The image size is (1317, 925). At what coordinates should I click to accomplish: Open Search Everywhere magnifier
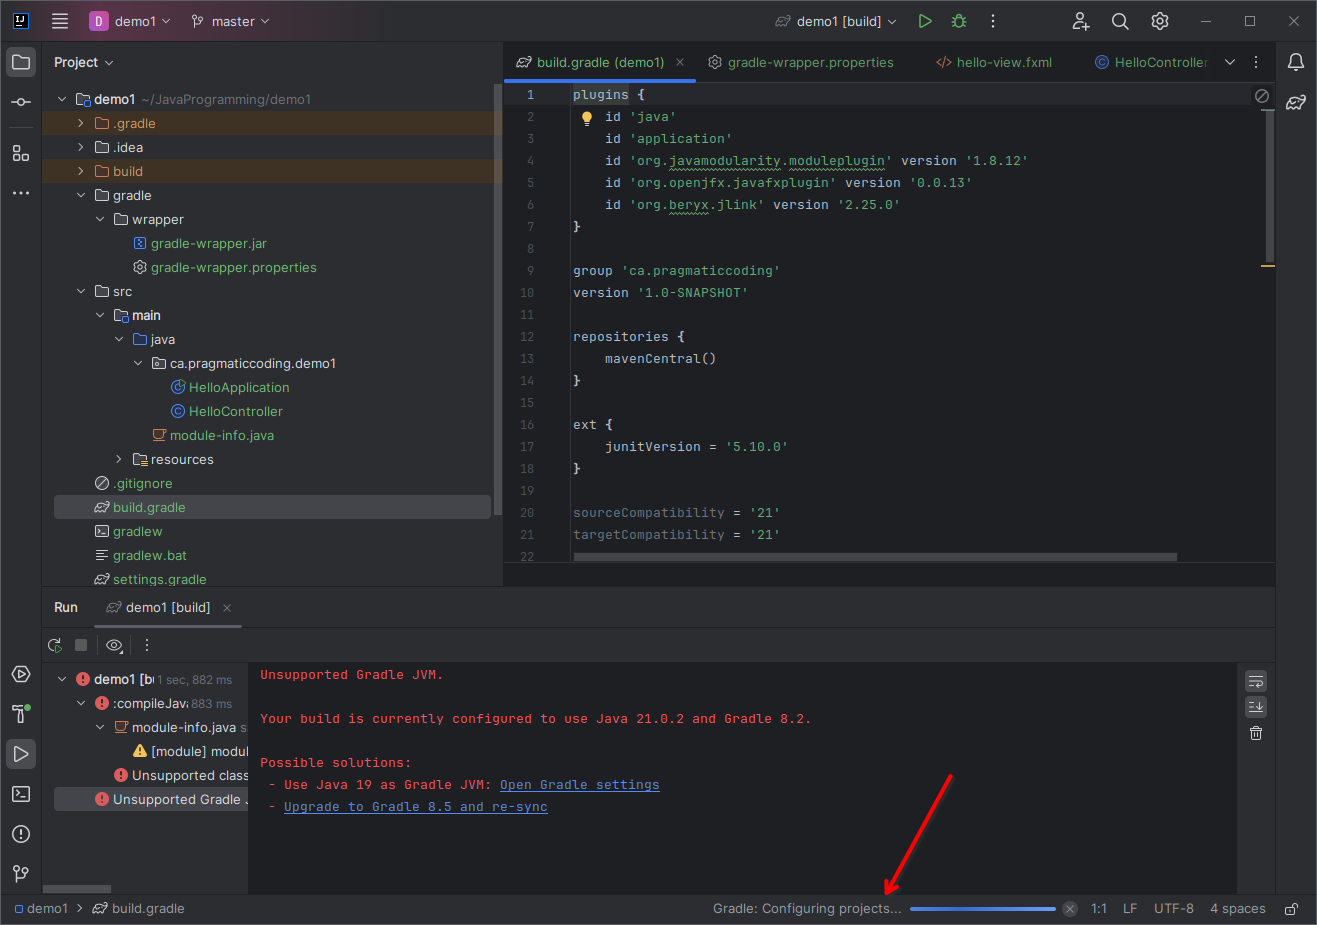[x=1120, y=21]
